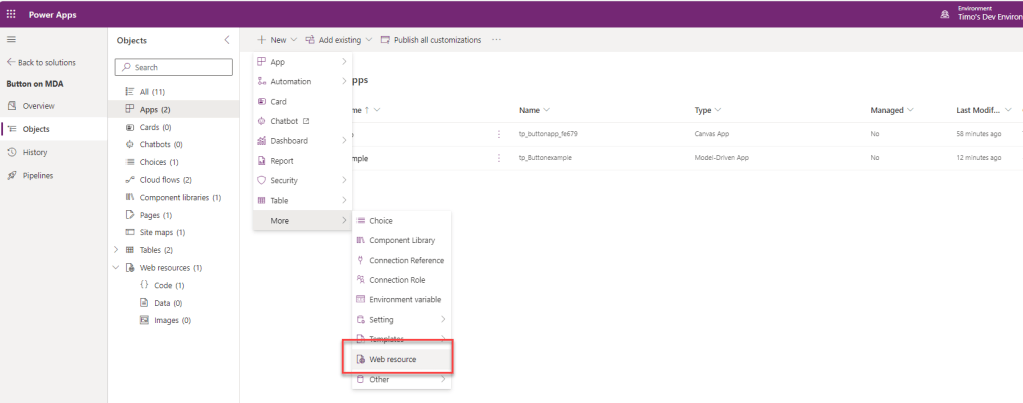Click more options dots for canvas app row
This screenshot has width=1023, height=403.
499,134
